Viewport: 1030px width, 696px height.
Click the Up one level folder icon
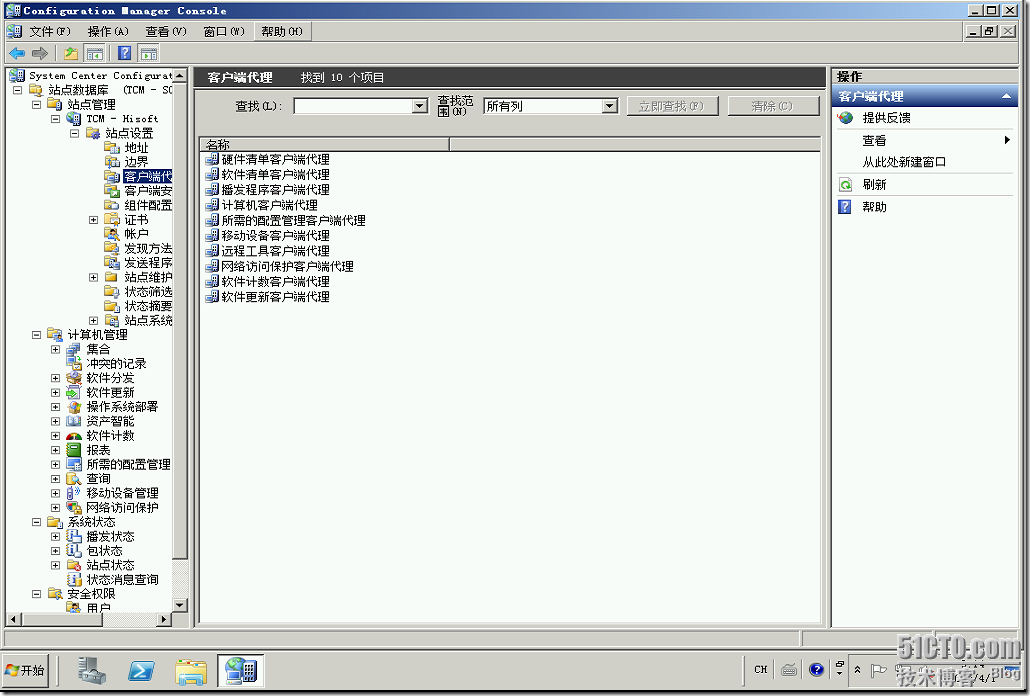pos(71,54)
